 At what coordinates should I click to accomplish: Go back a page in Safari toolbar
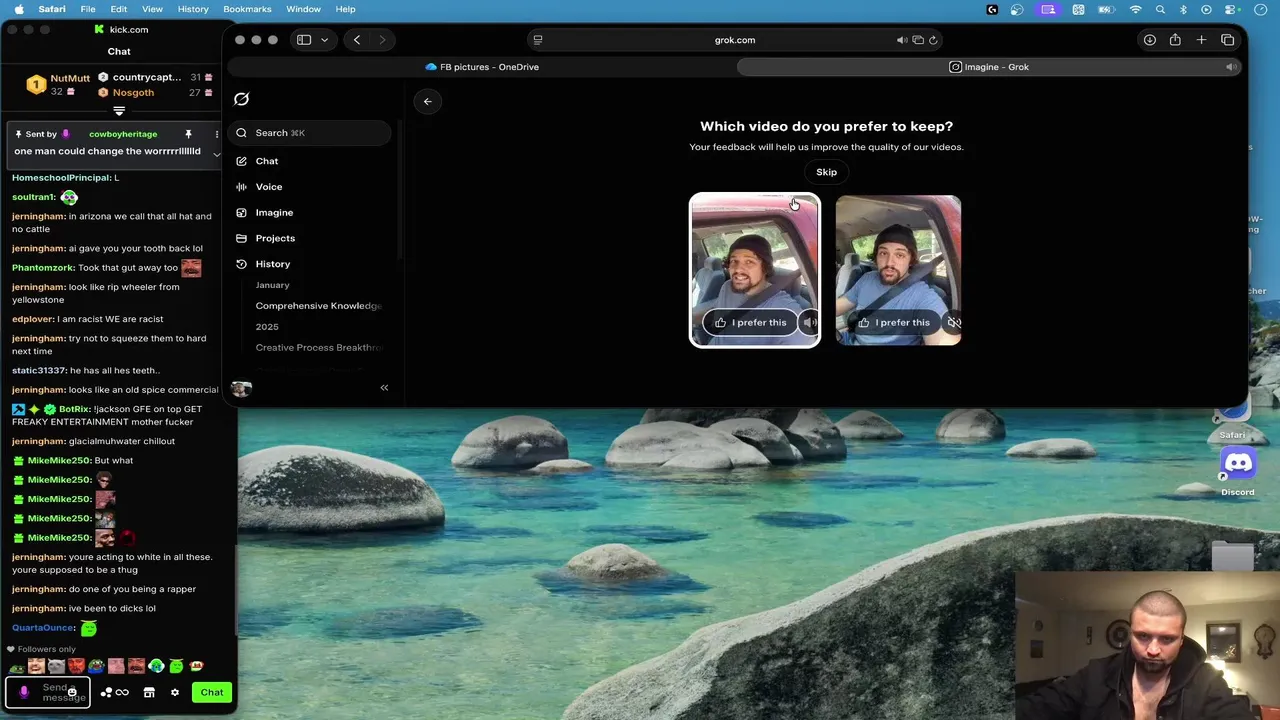click(357, 40)
